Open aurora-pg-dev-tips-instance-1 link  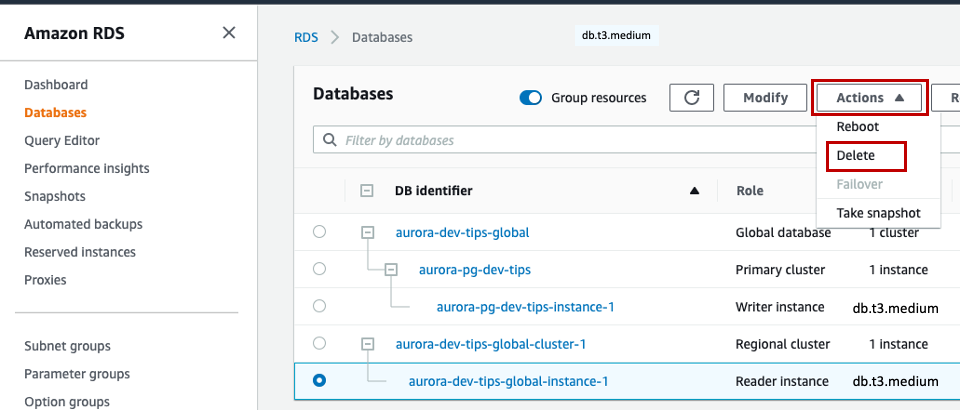click(x=525, y=307)
